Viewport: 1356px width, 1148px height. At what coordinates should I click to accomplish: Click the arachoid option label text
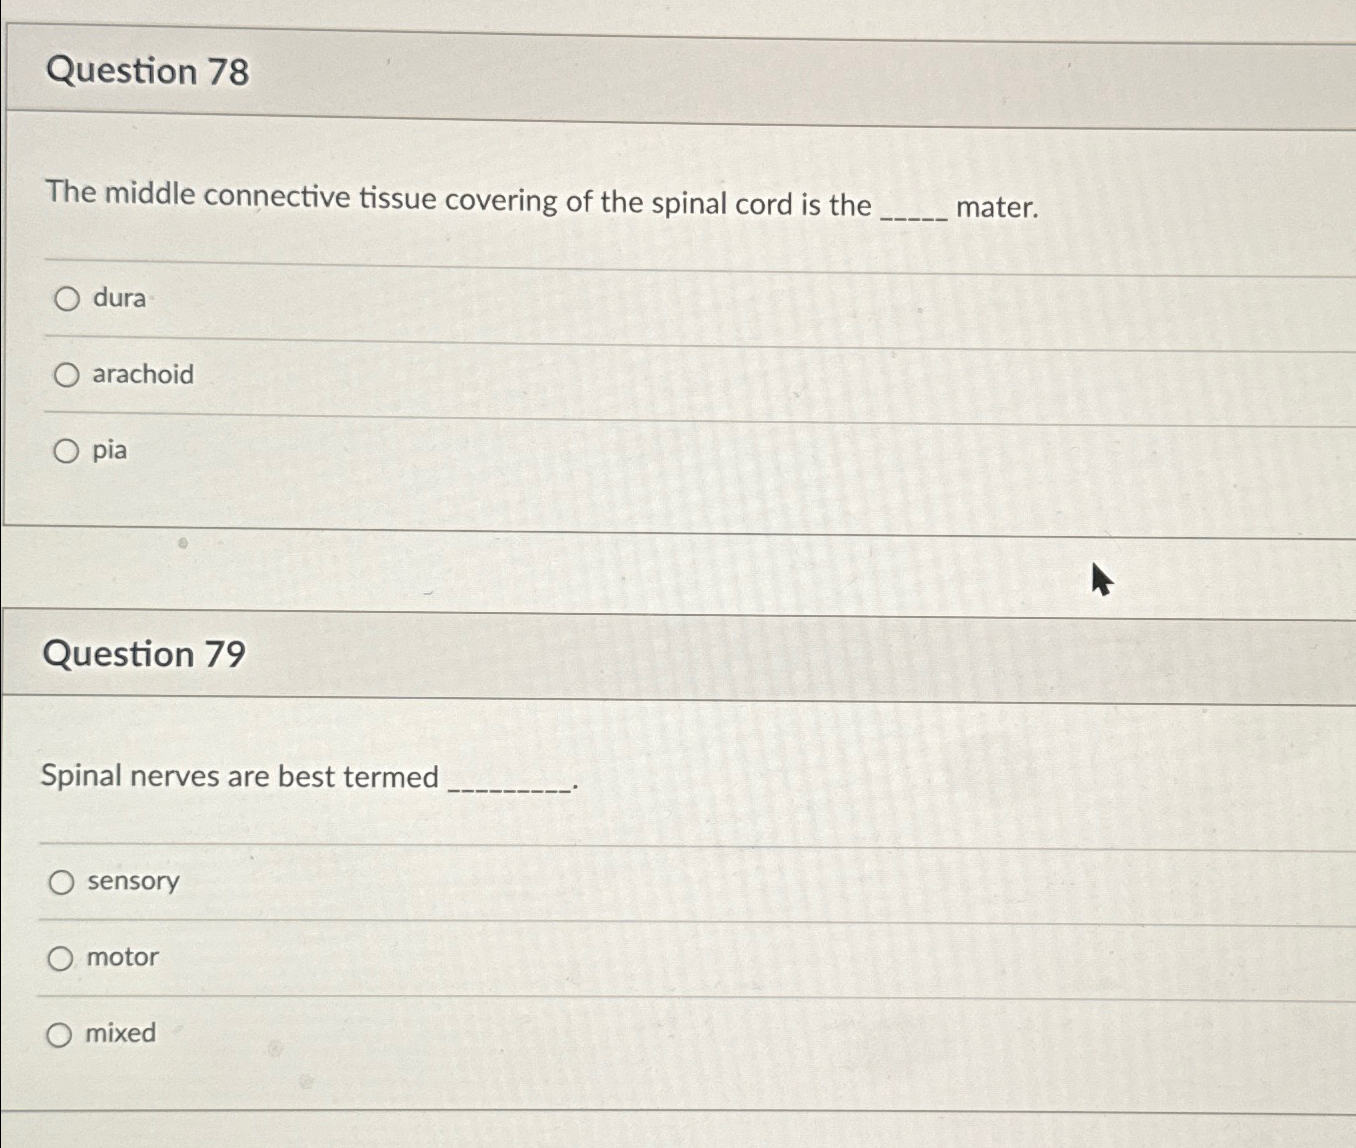pyautogui.click(x=143, y=375)
